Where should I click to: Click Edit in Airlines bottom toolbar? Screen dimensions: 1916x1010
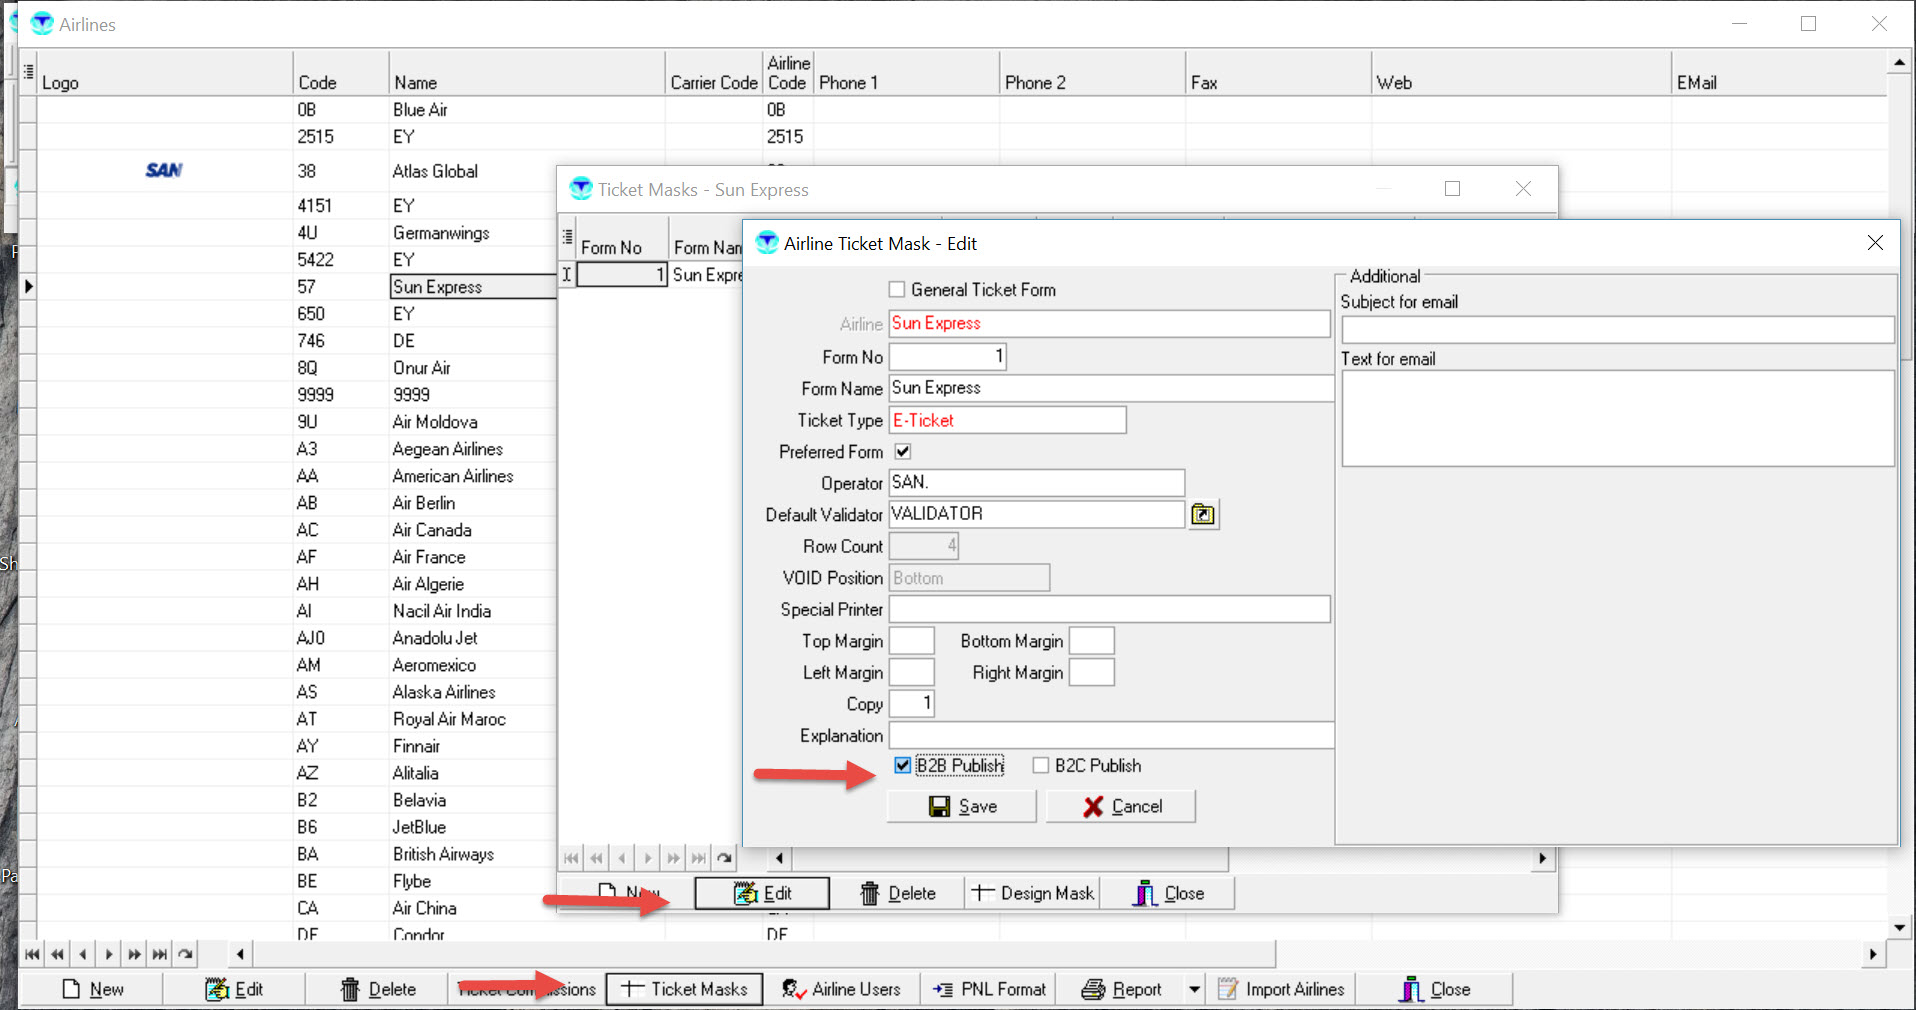tap(234, 990)
